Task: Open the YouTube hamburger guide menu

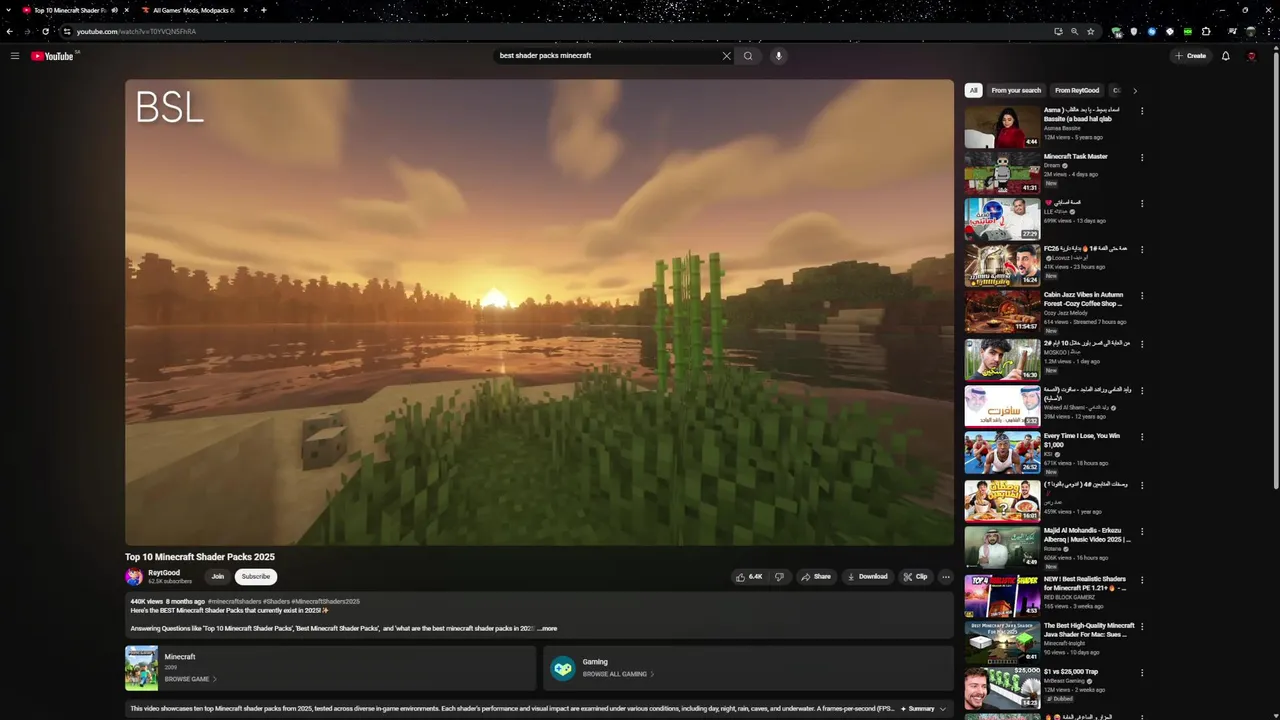Action: click(x=15, y=56)
